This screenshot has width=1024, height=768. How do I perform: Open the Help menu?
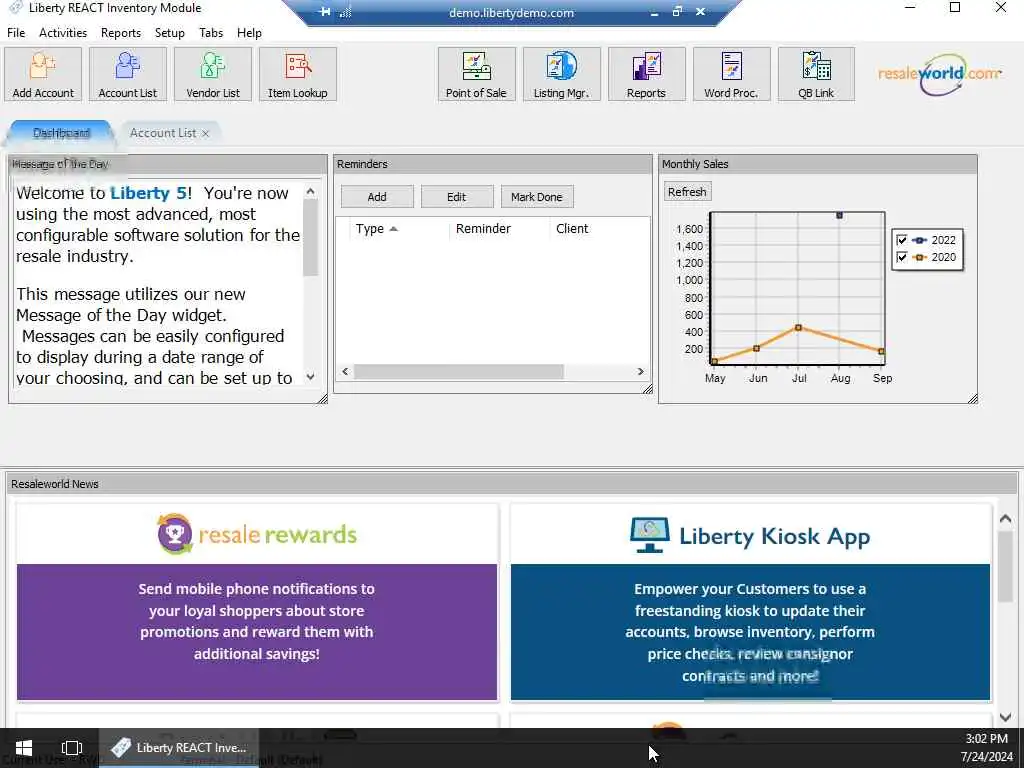pos(249,33)
